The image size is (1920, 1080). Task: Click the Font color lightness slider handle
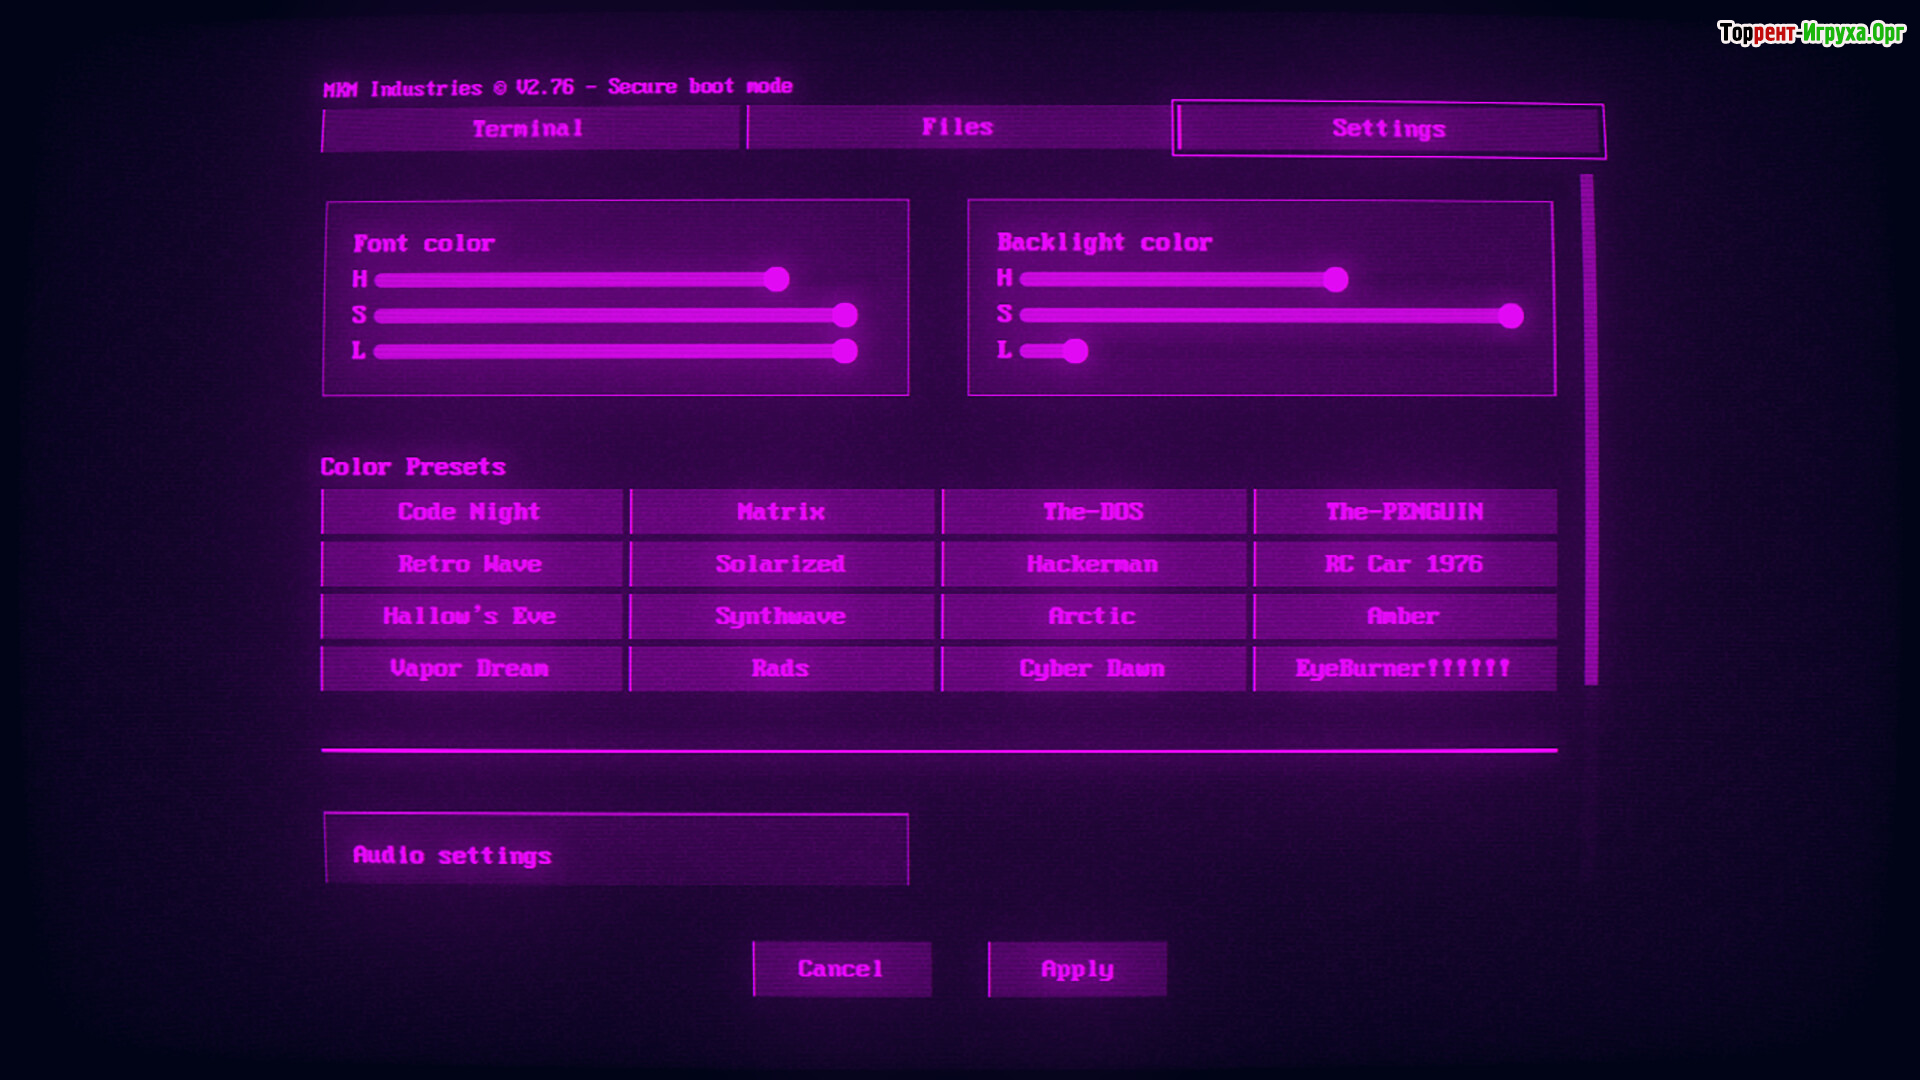(x=845, y=351)
